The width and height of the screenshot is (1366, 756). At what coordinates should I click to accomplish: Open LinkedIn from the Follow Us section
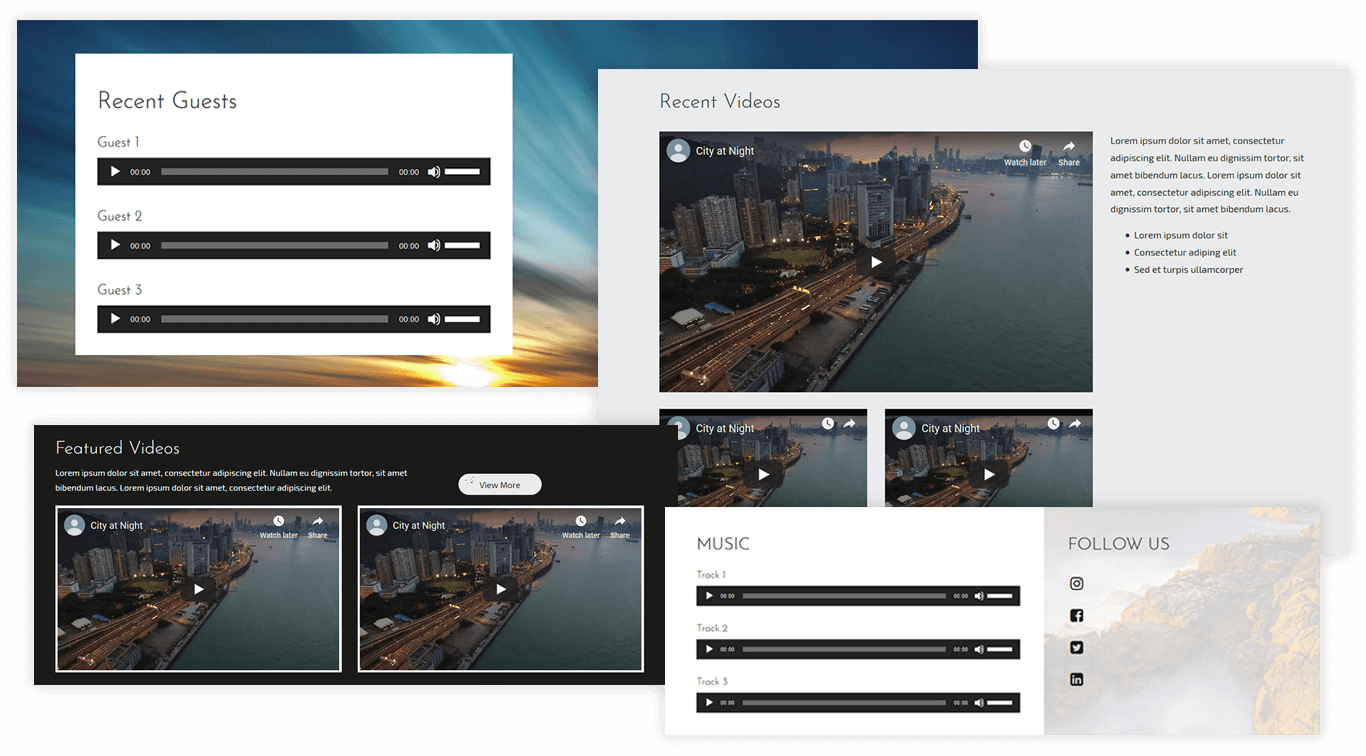tap(1076, 679)
